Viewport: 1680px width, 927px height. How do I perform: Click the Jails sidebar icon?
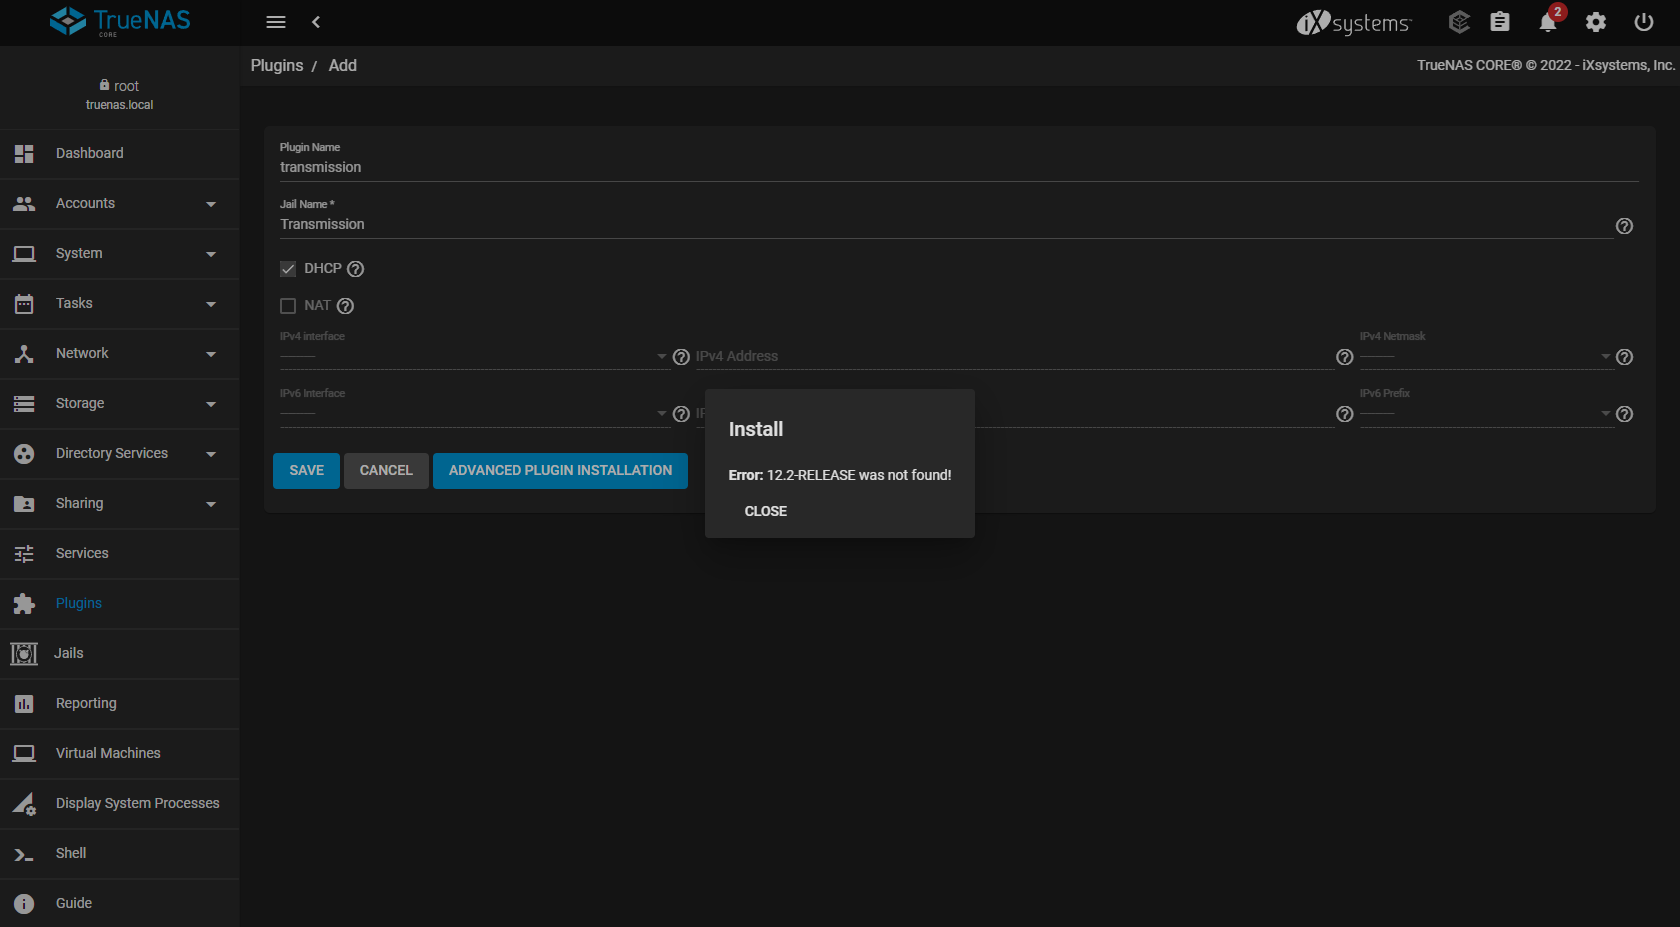tap(24, 654)
